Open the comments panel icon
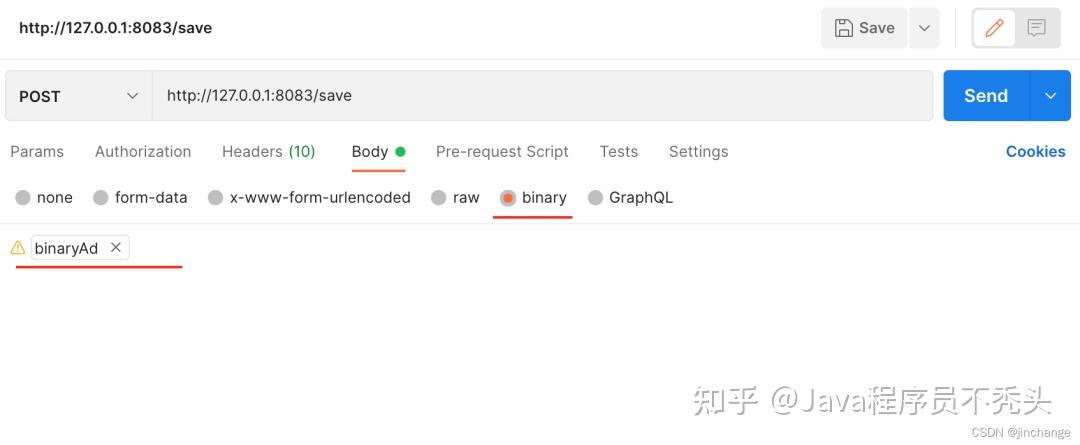Image resolution: width=1080 pixels, height=445 pixels. coord(1037,28)
